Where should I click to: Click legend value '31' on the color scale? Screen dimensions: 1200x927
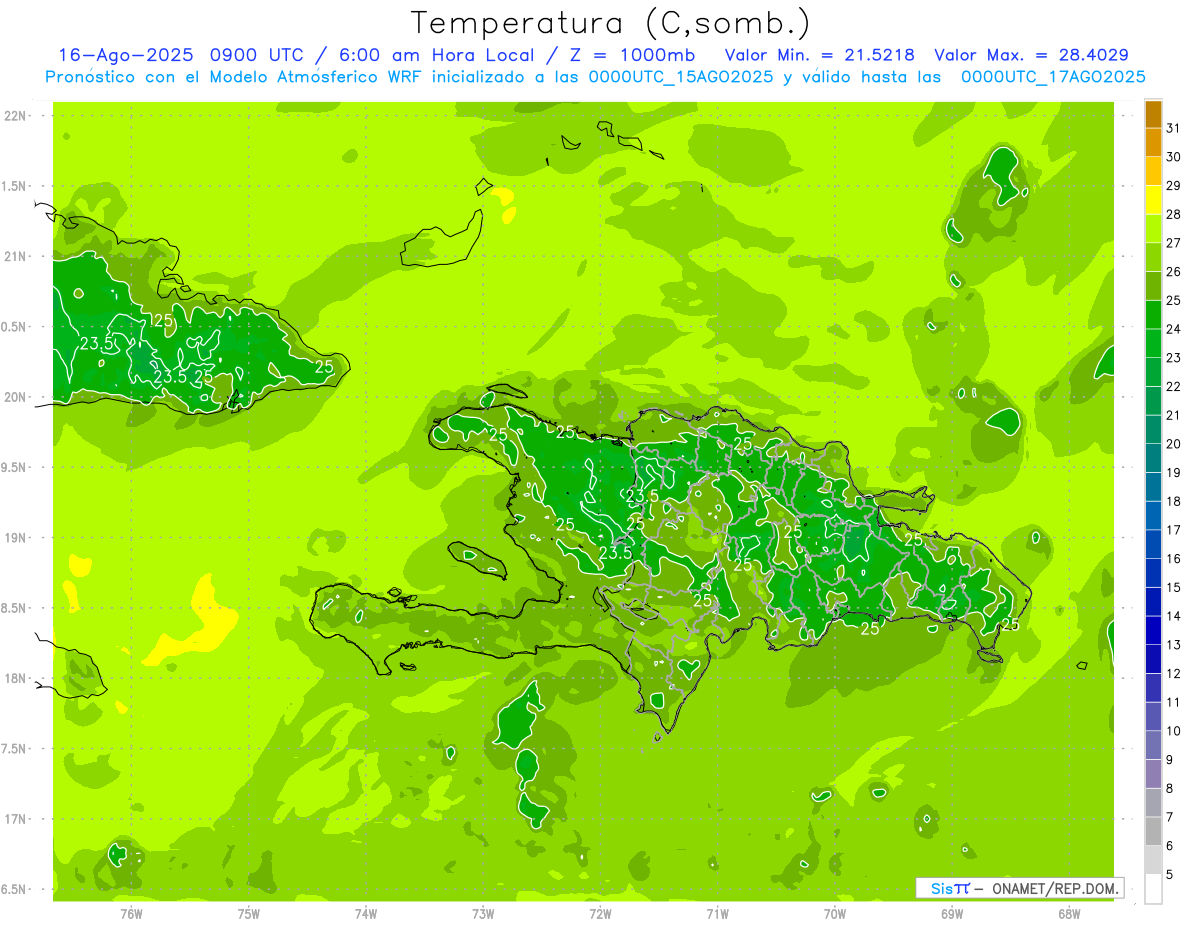click(1173, 128)
